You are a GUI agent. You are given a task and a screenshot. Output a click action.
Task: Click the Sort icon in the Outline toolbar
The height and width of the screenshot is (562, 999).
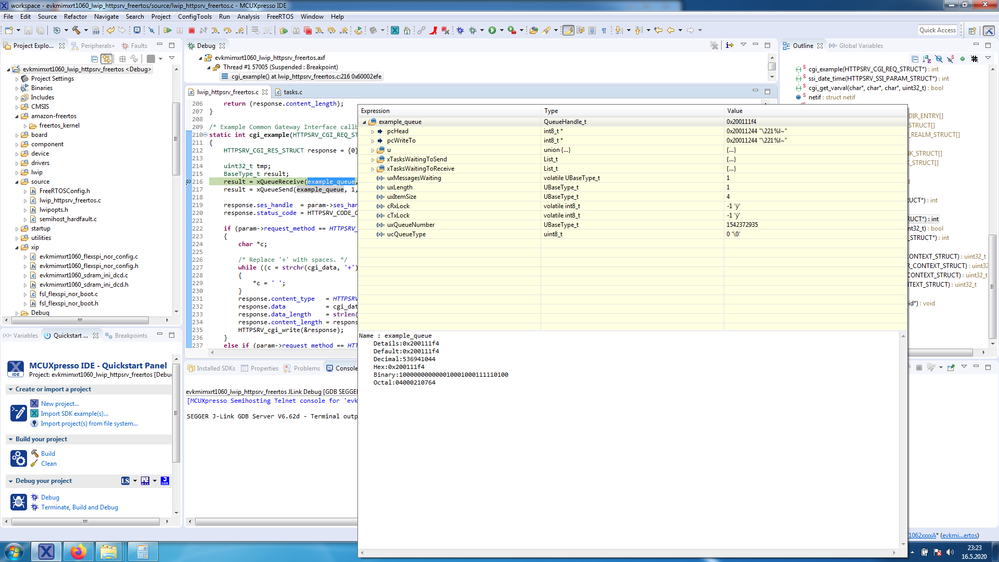tap(928, 59)
